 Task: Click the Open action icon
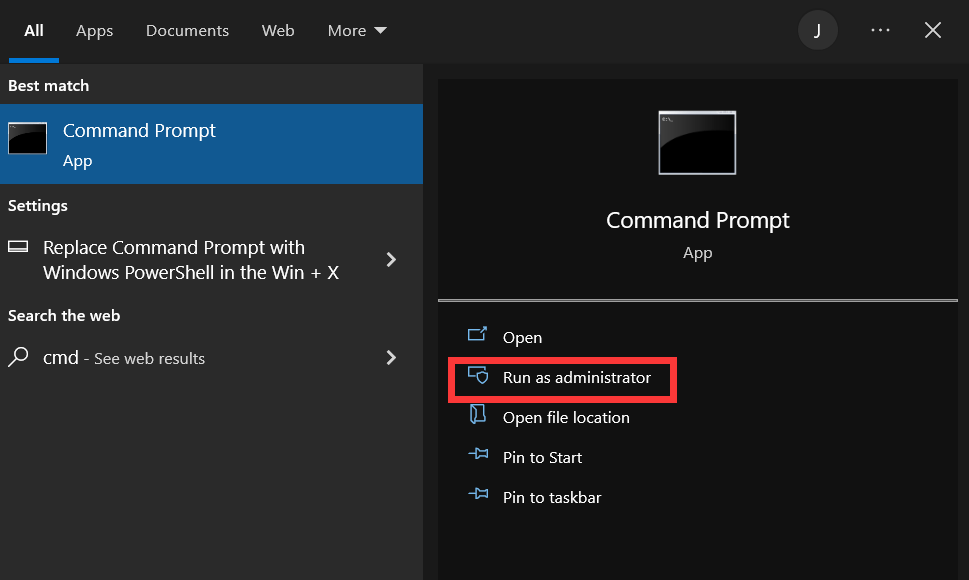click(x=477, y=334)
